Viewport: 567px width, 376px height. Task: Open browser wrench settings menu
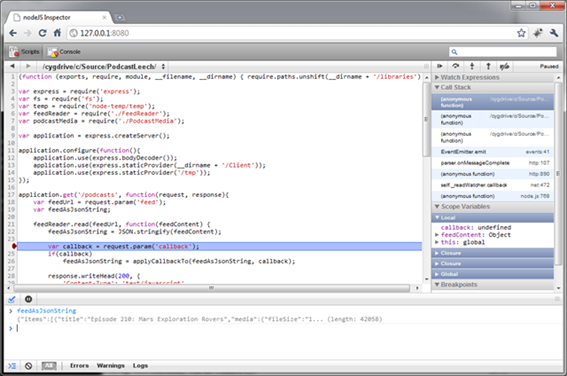point(554,33)
